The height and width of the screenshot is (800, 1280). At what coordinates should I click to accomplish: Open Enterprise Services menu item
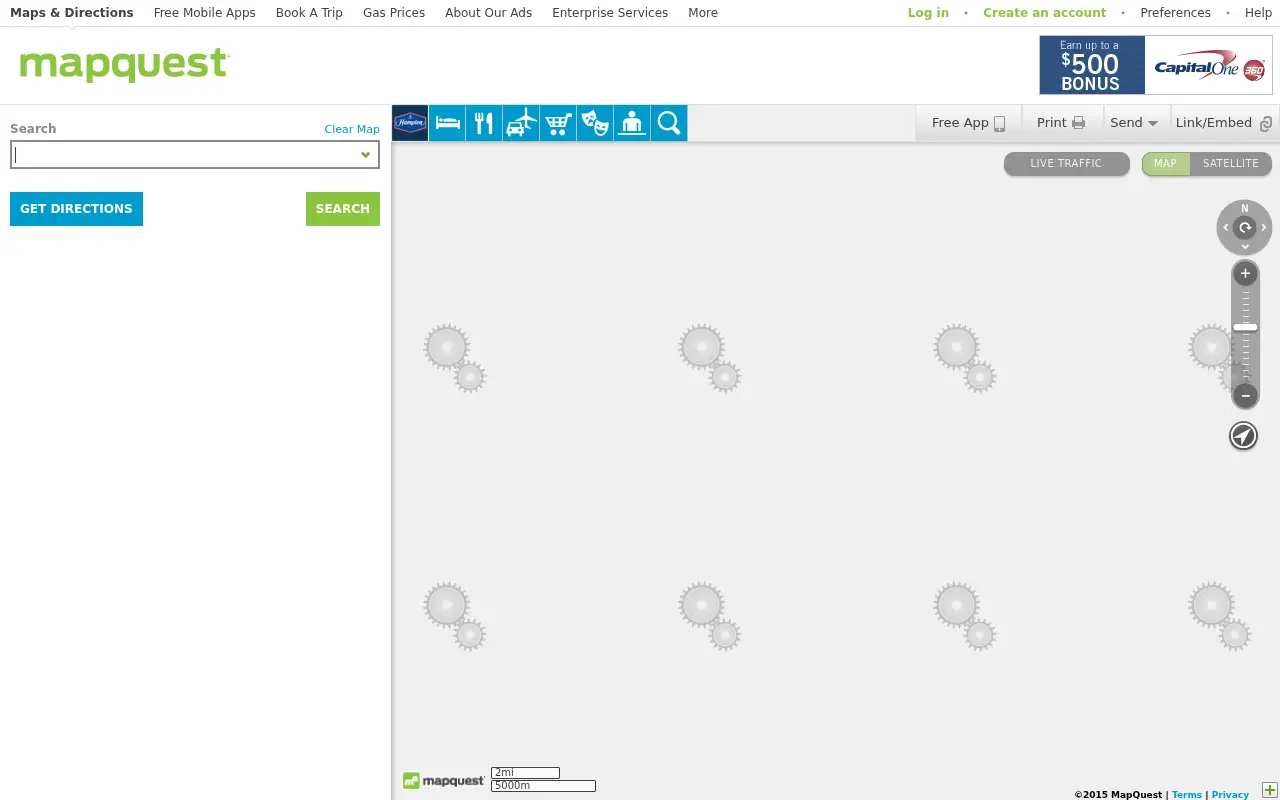(610, 13)
